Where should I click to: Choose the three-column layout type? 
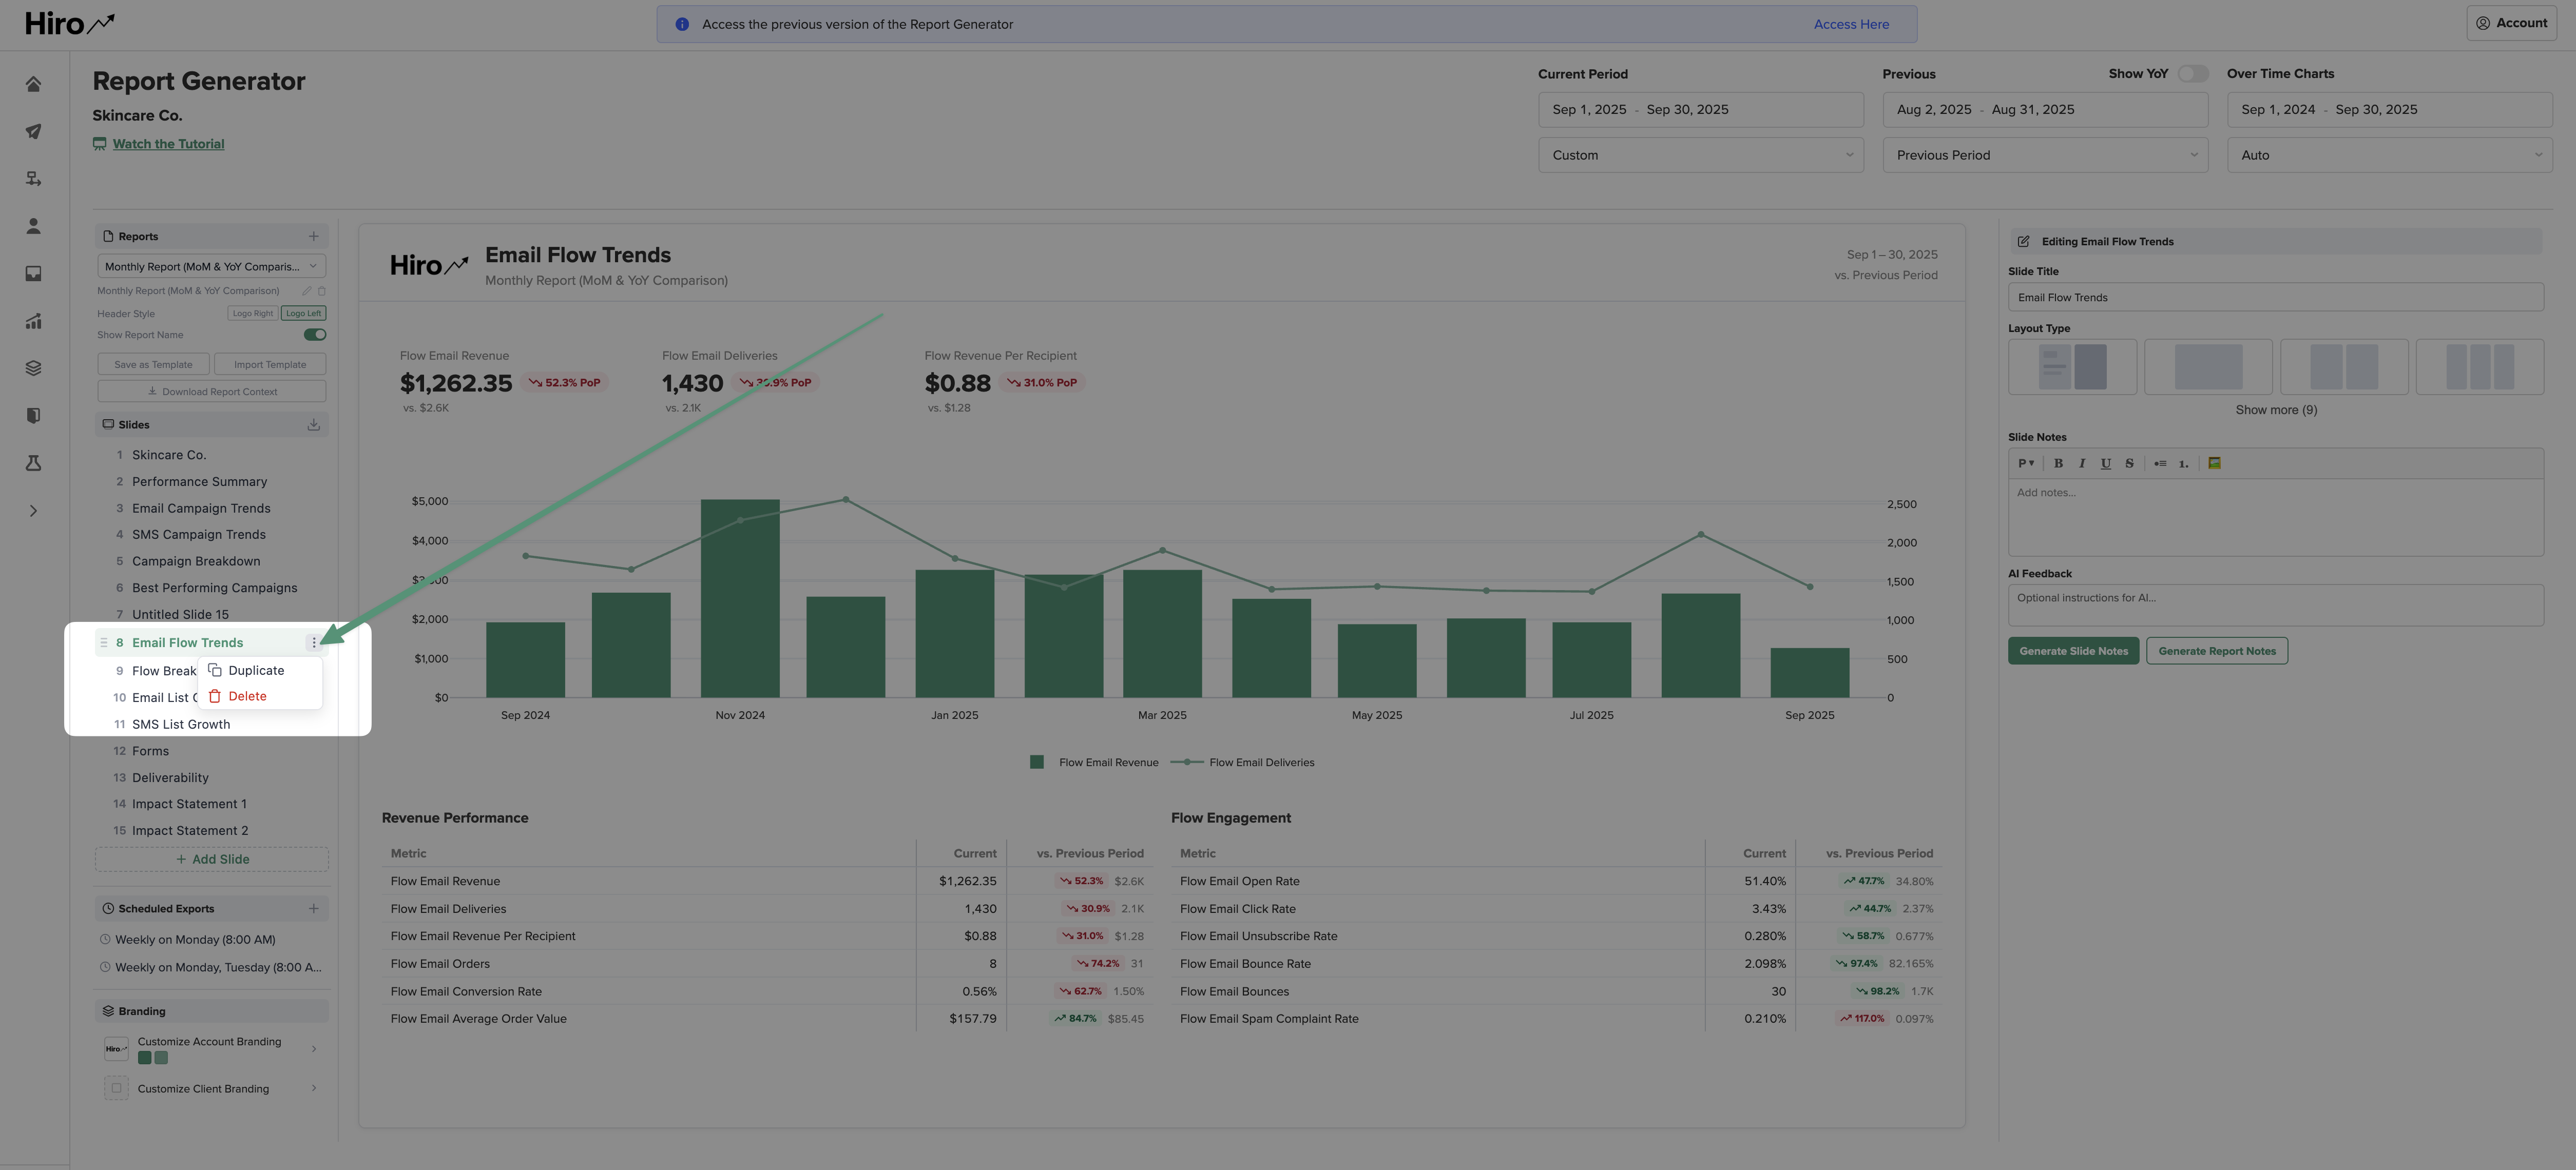(x=2480, y=367)
